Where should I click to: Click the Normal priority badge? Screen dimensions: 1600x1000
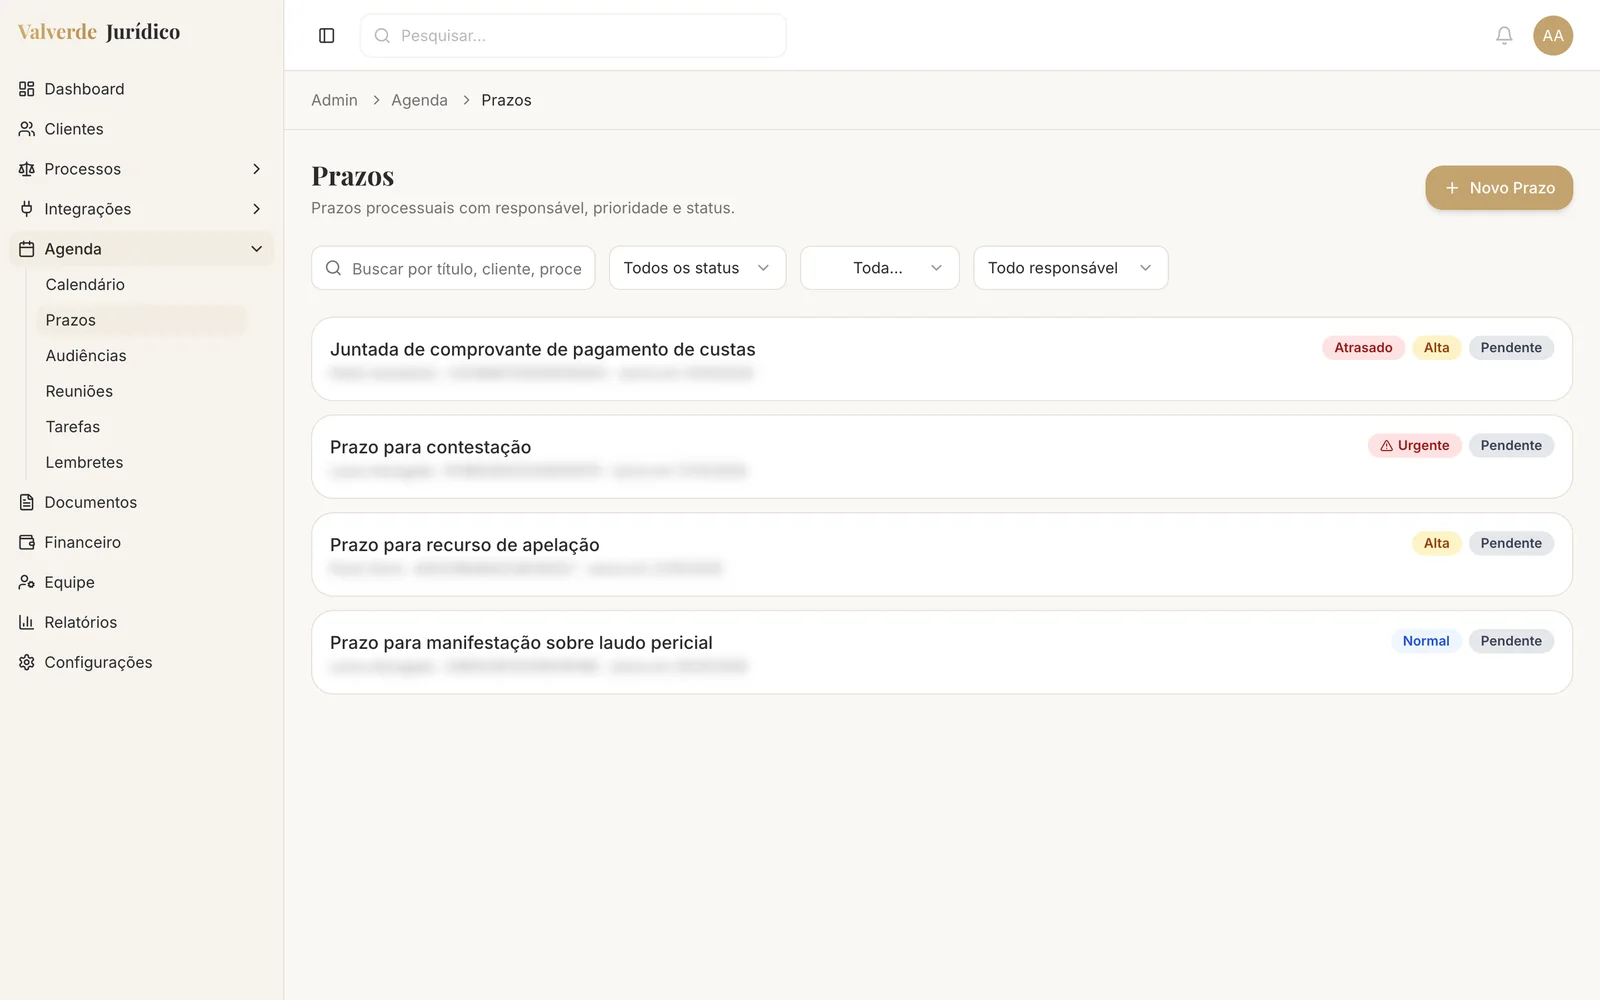[1425, 641]
